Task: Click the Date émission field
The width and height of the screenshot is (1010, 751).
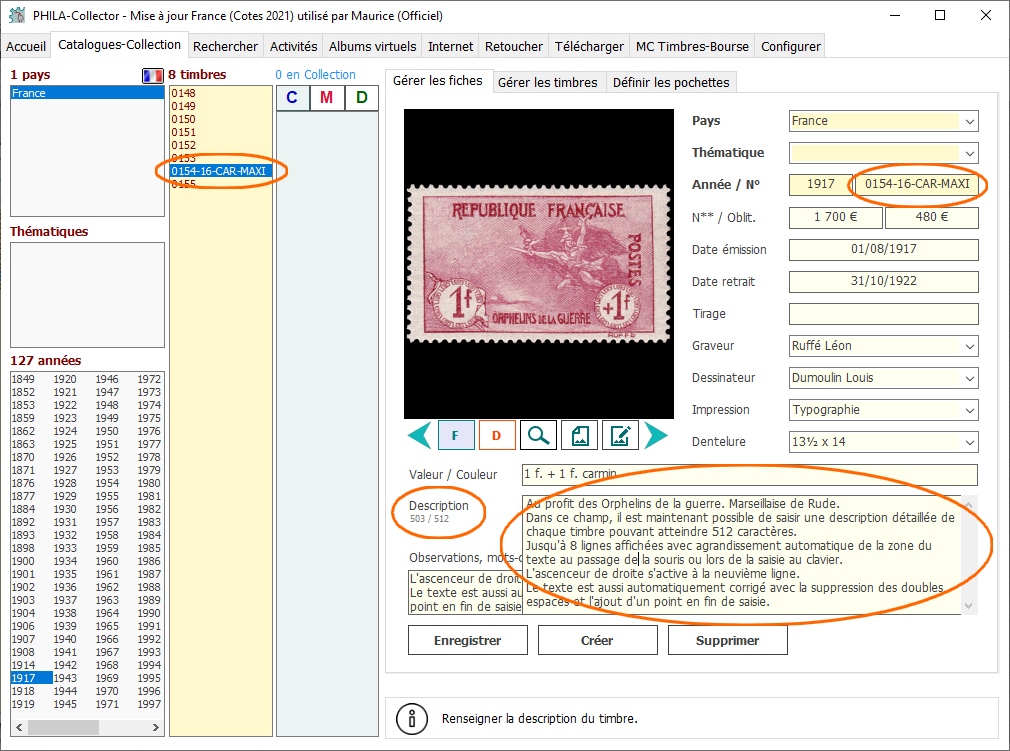Action: point(884,249)
